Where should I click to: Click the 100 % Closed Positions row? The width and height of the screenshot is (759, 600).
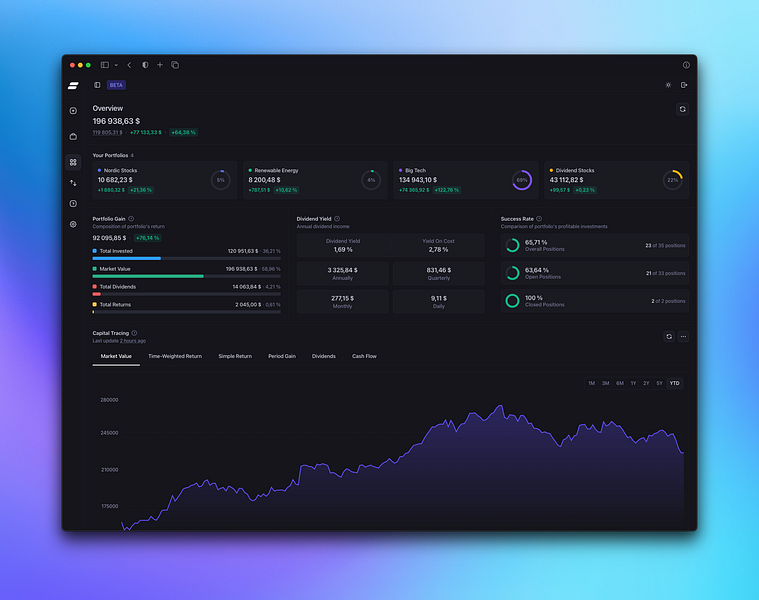(x=594, y=301)
